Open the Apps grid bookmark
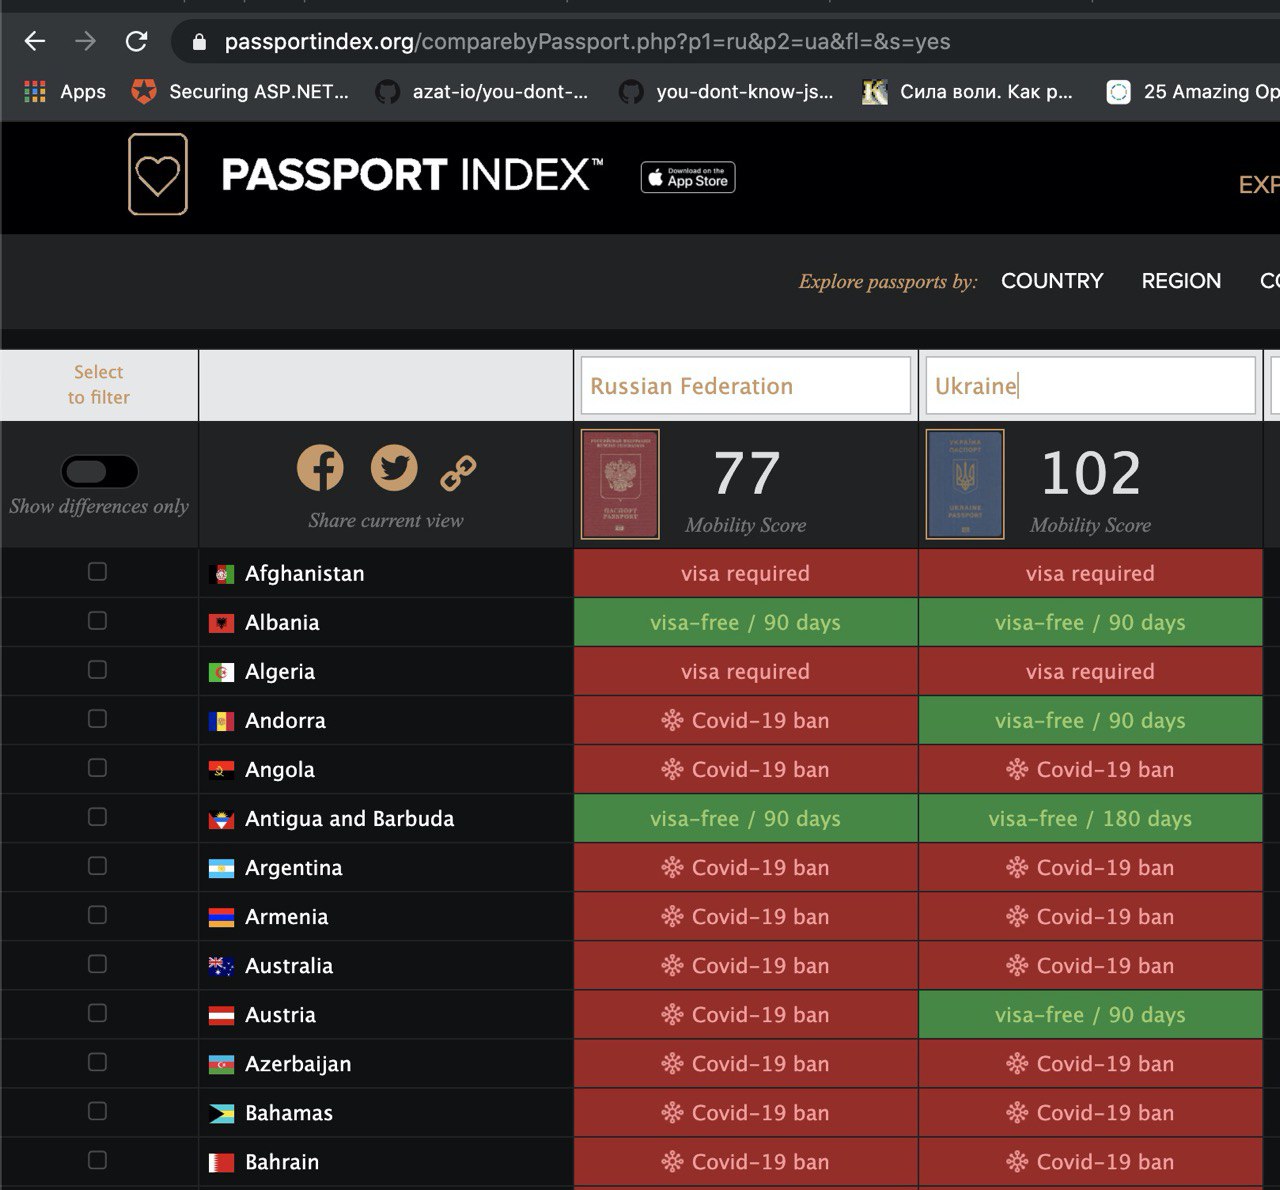1280x1190 pixels. (65, 92)
